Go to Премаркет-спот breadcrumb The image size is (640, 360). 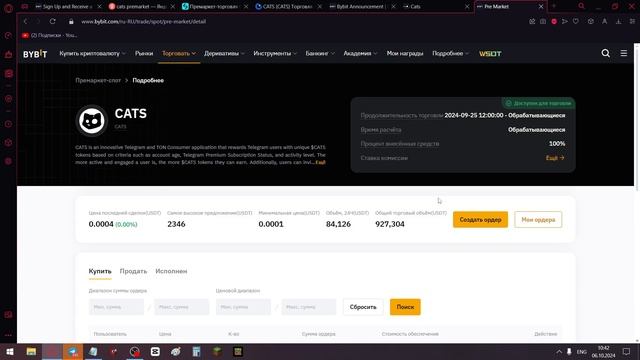click(98, 80)
